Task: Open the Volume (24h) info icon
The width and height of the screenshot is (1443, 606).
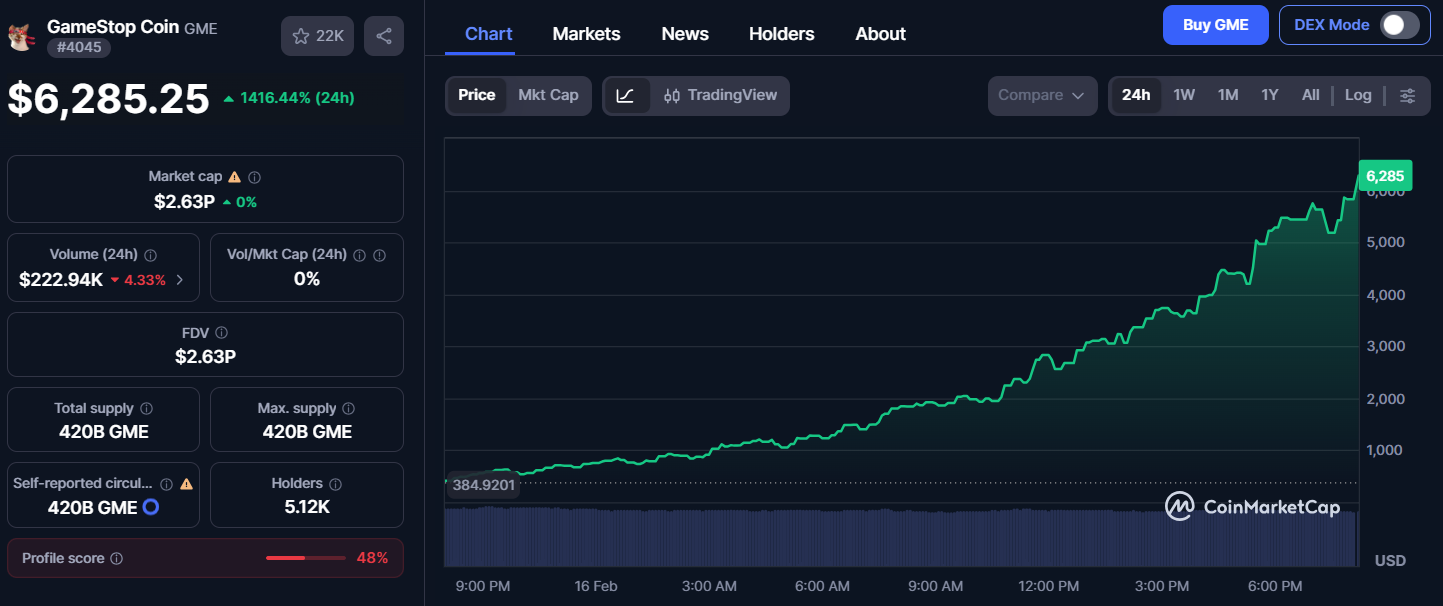Action: (x=150, y=255)
